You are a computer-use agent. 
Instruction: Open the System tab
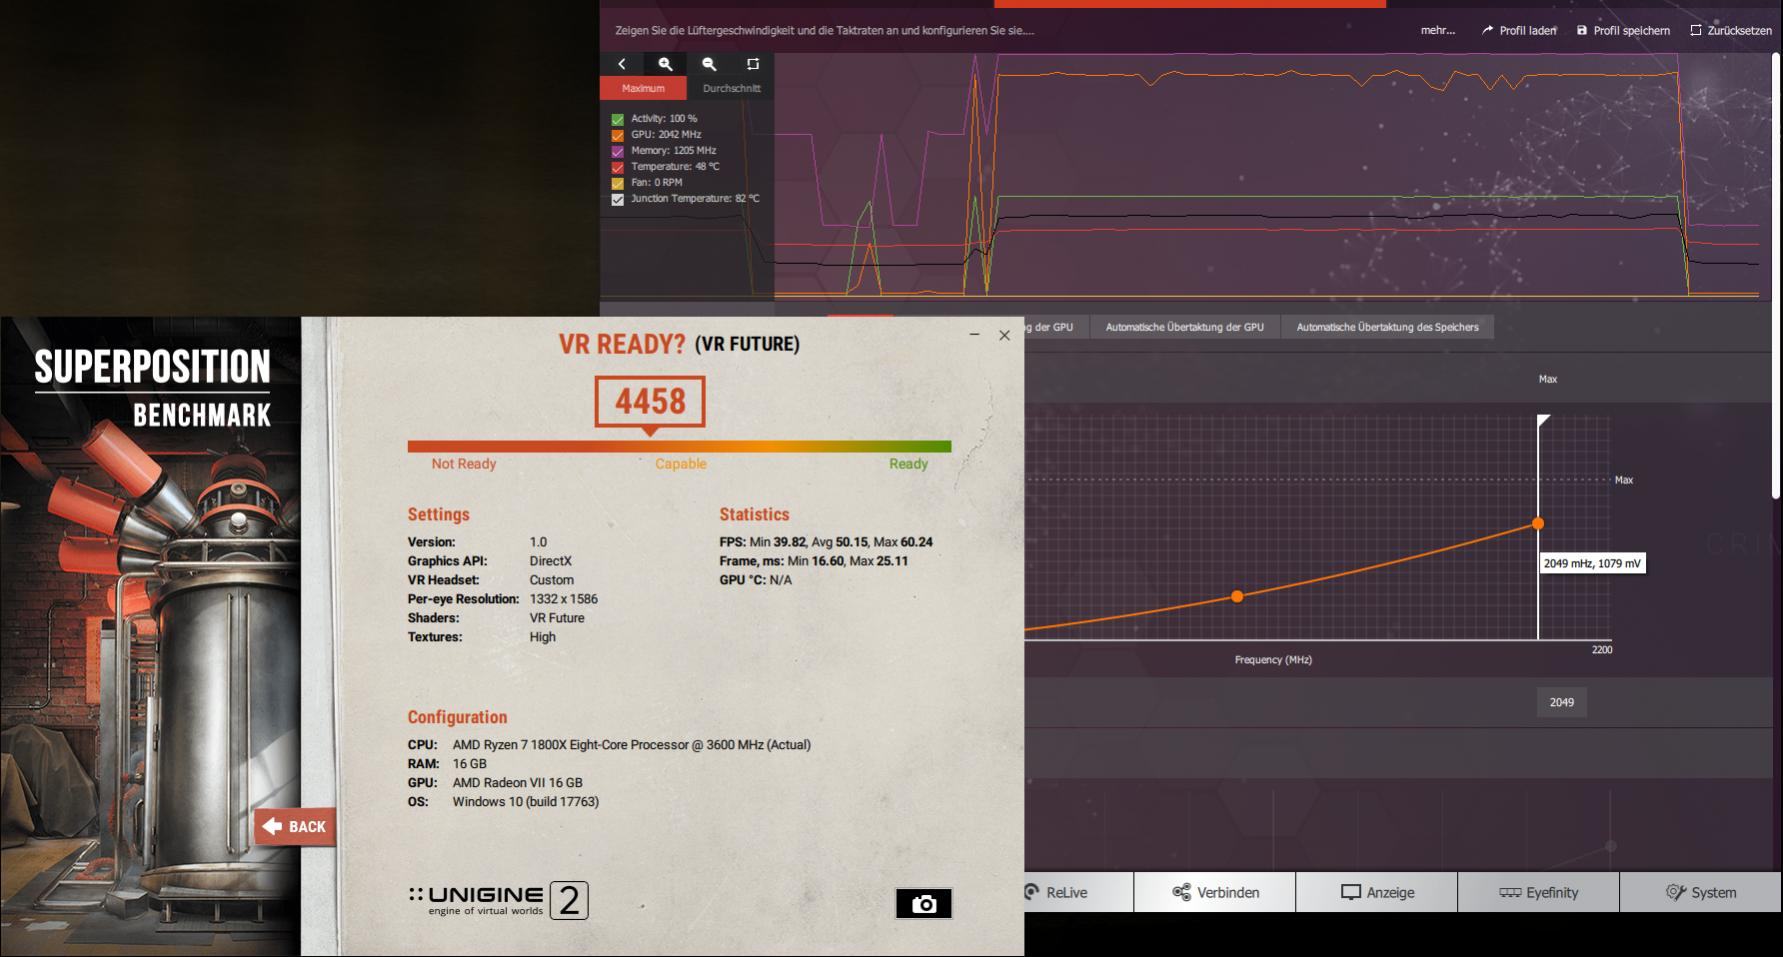[1700, 892]
